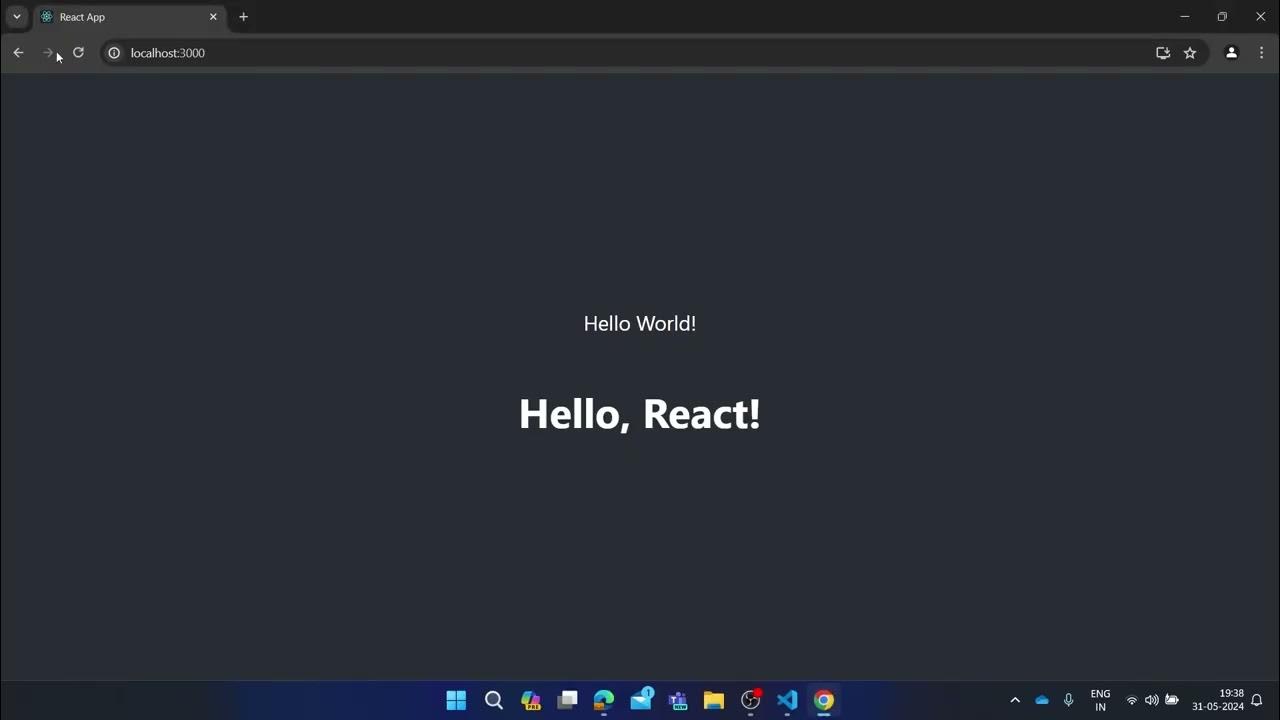Open the Chrome profile menu
This screenshot has width=1280, height=720.
[x=1232, y=53]
